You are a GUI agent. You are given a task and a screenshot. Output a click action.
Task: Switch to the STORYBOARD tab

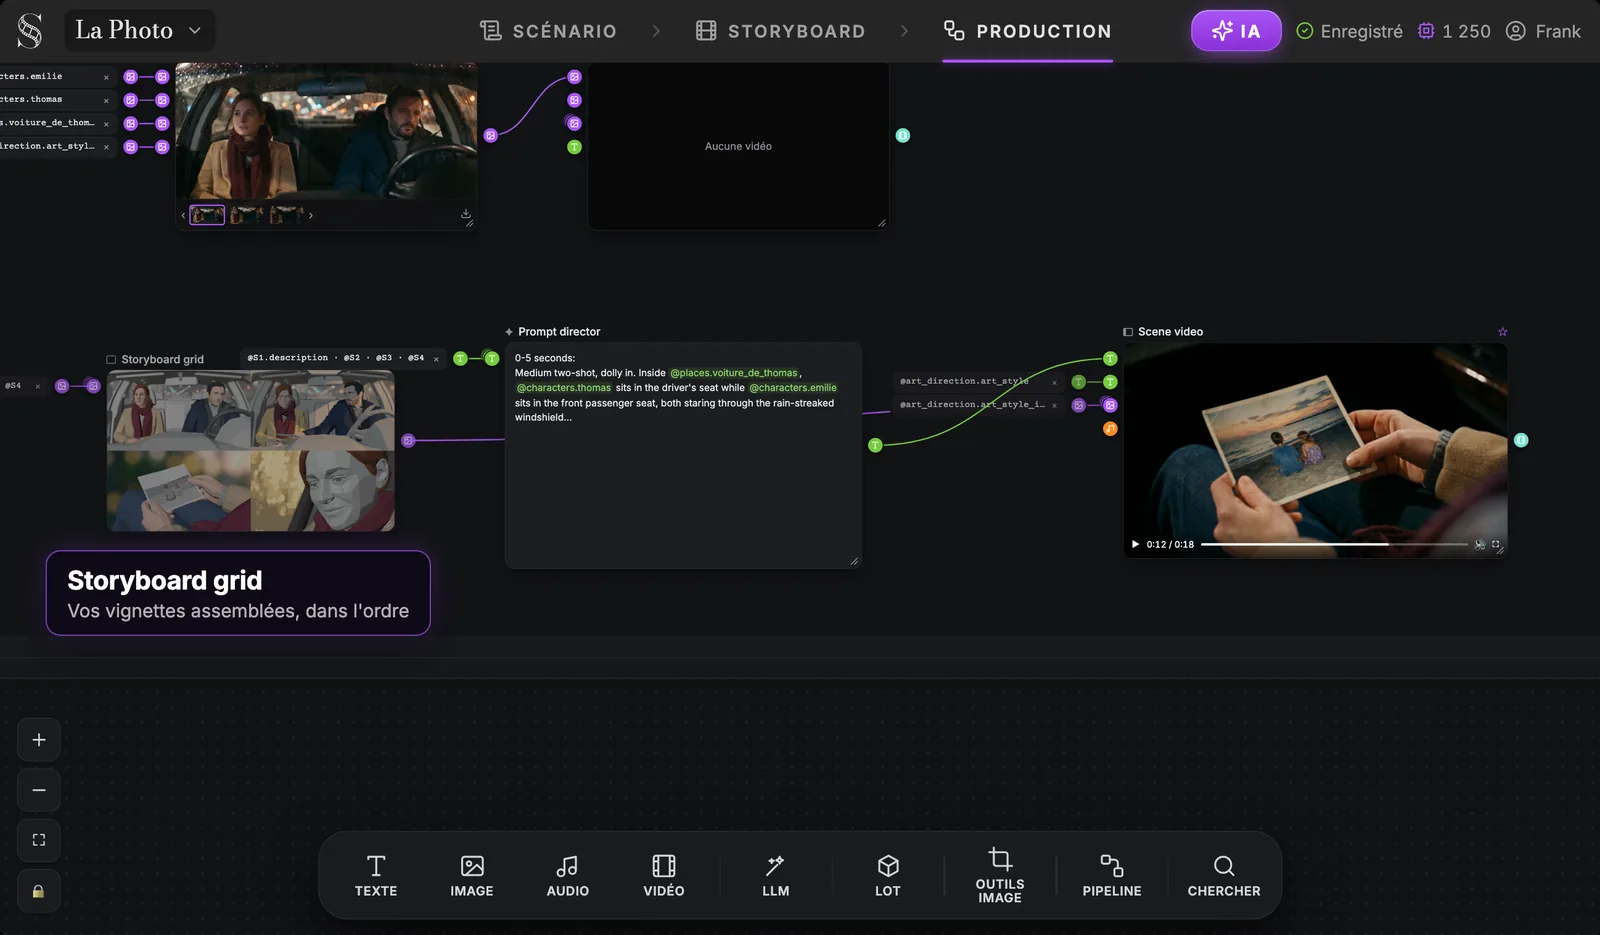(780, 31)
